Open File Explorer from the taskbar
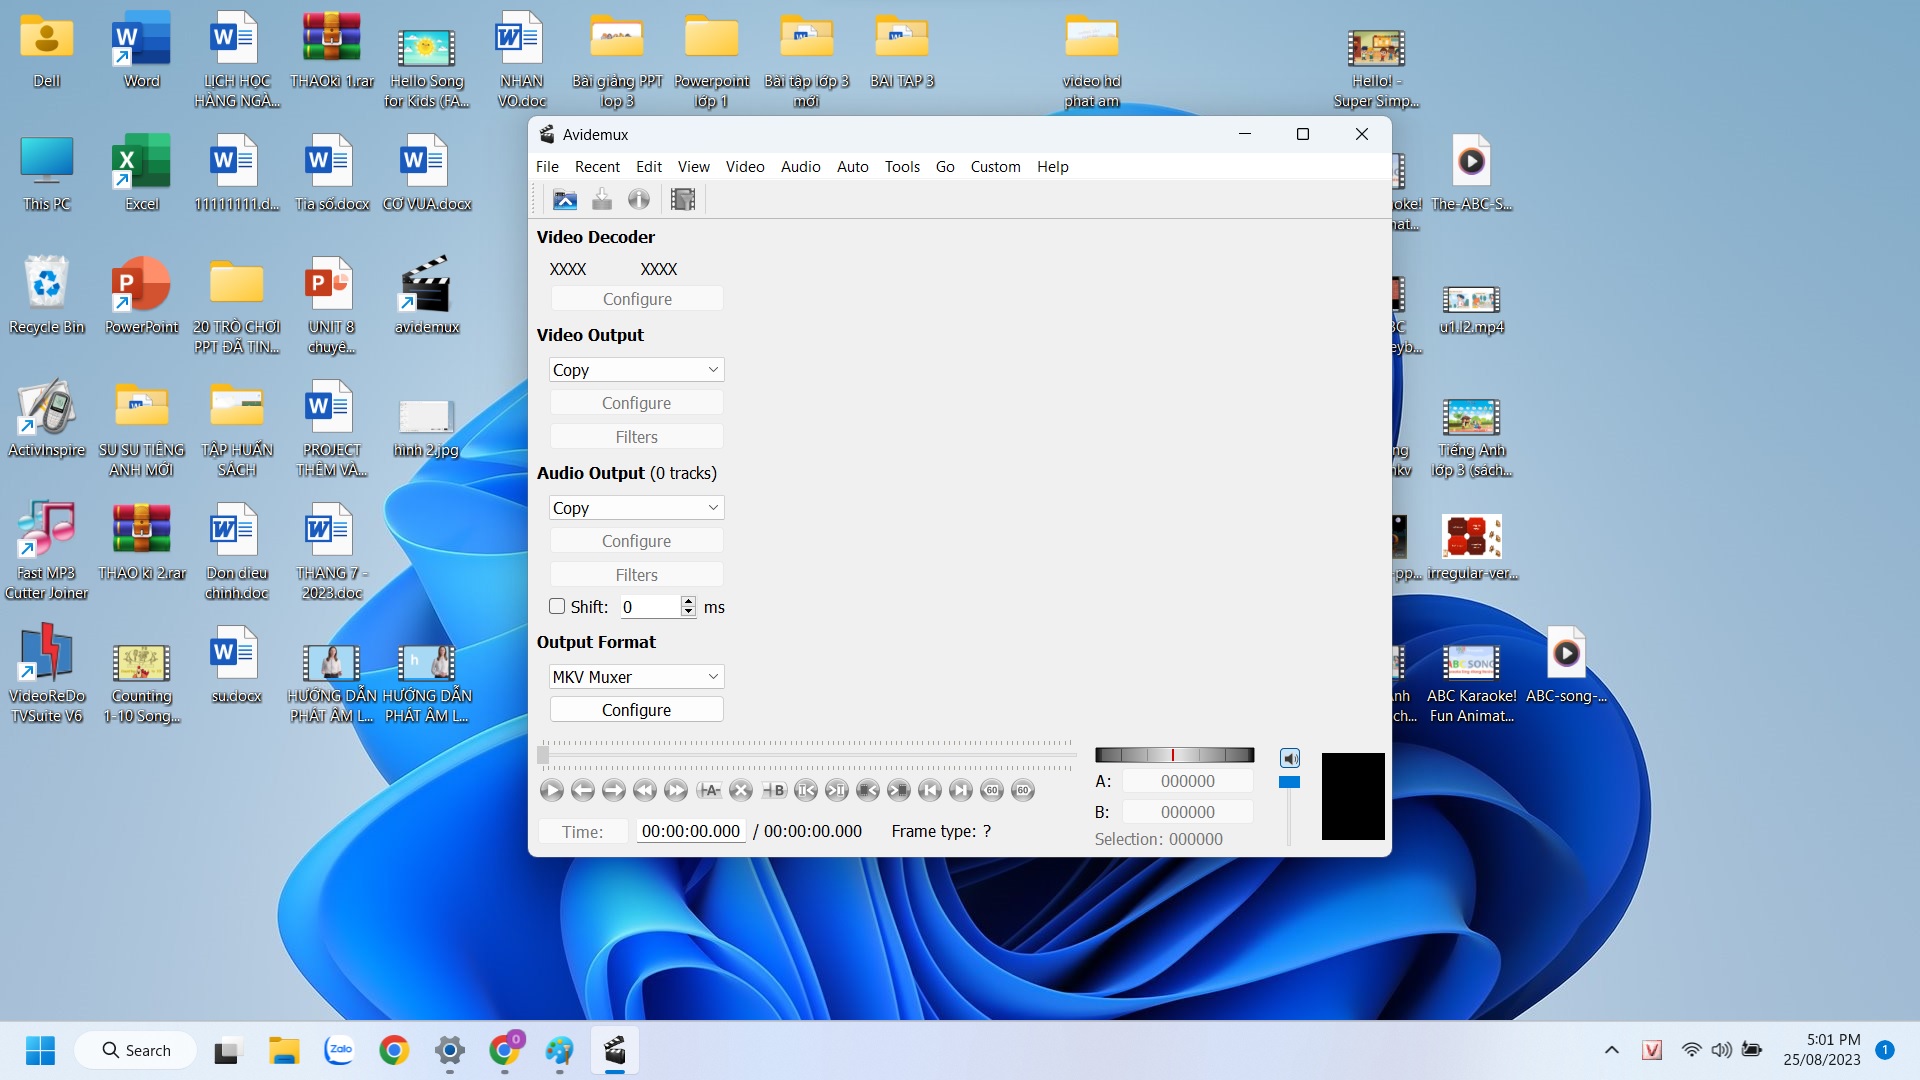 click(x=284, y=1050)
